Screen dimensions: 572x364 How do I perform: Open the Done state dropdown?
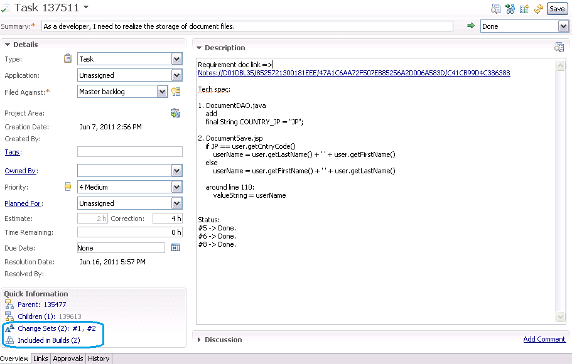[x=563, y=26]
